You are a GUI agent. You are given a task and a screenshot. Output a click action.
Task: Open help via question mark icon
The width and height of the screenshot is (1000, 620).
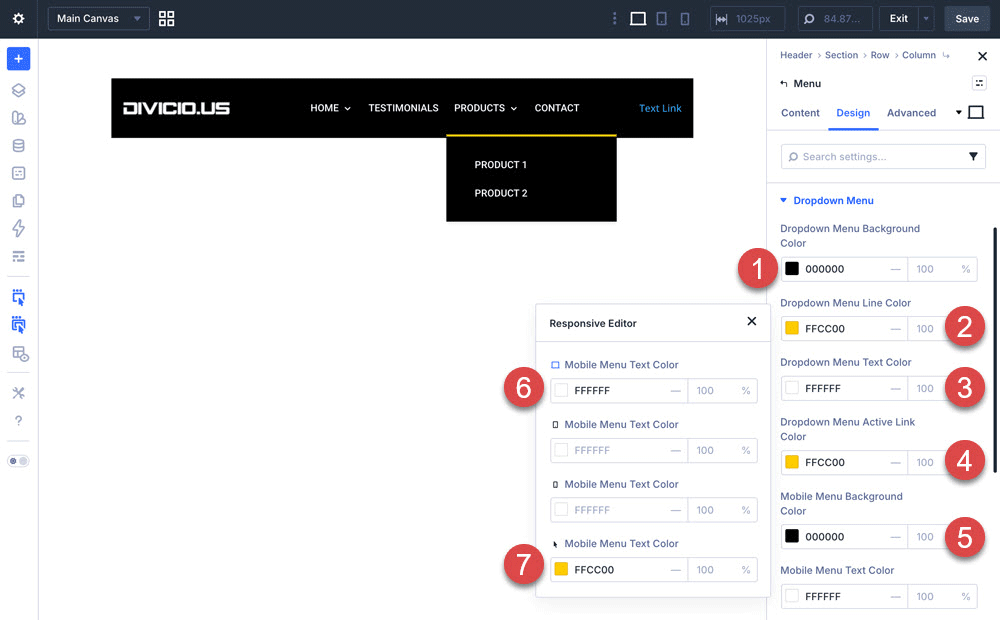[x=18, y=421]
